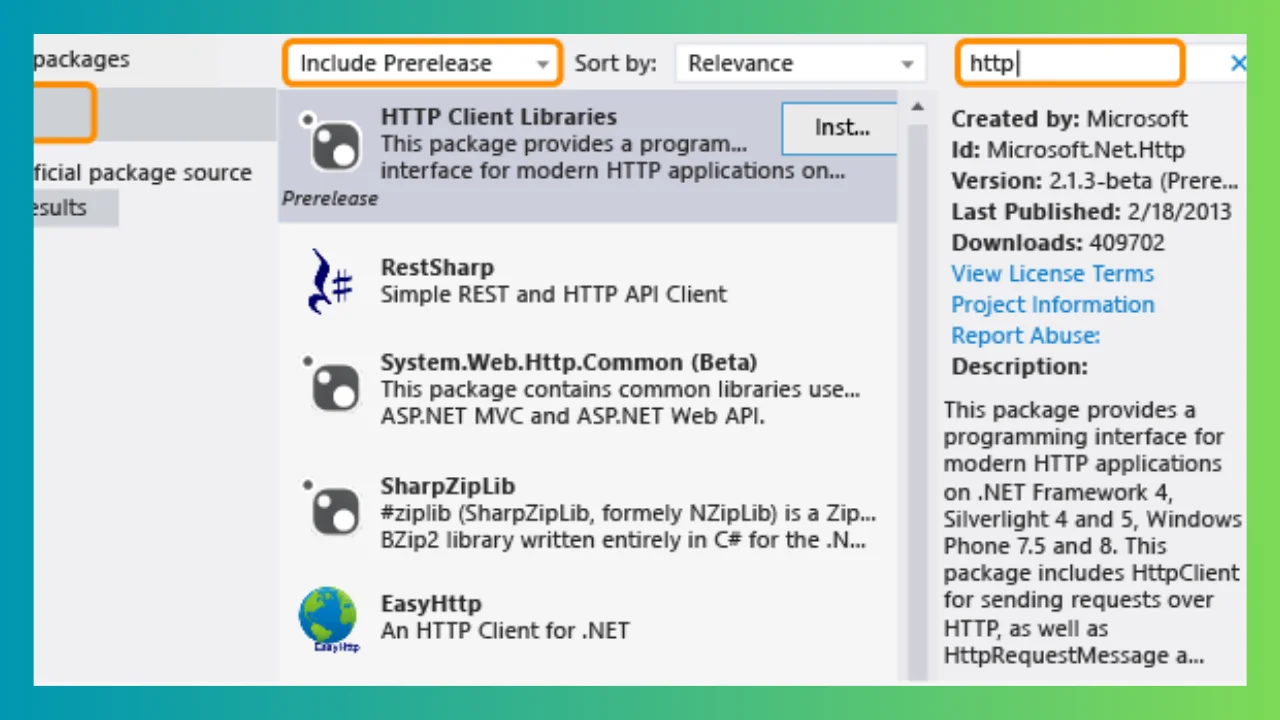The height and width of the screenshot is (720, 1280).
Task: Click the package list vertical scrollbar track
Action: click(915, 400)
